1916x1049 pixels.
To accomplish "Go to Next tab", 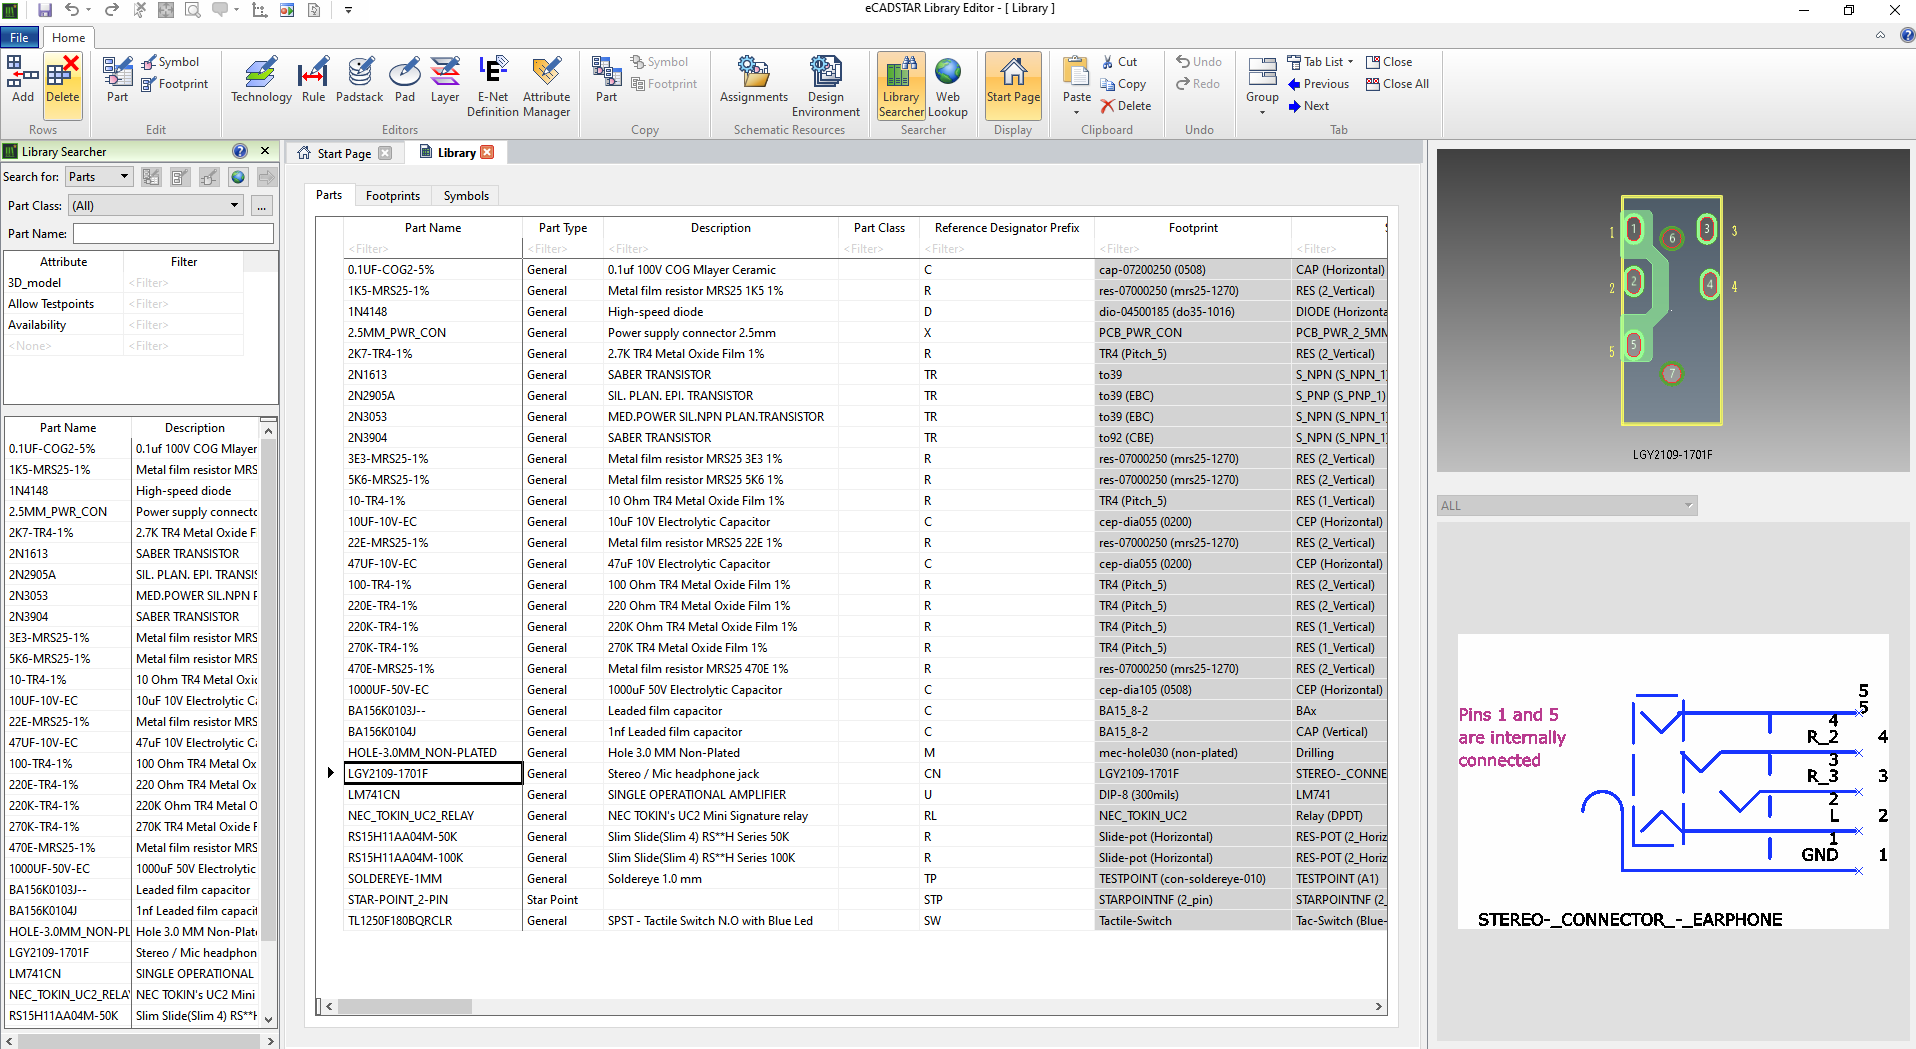I will pyautogui.click(x=1308, y=106).
